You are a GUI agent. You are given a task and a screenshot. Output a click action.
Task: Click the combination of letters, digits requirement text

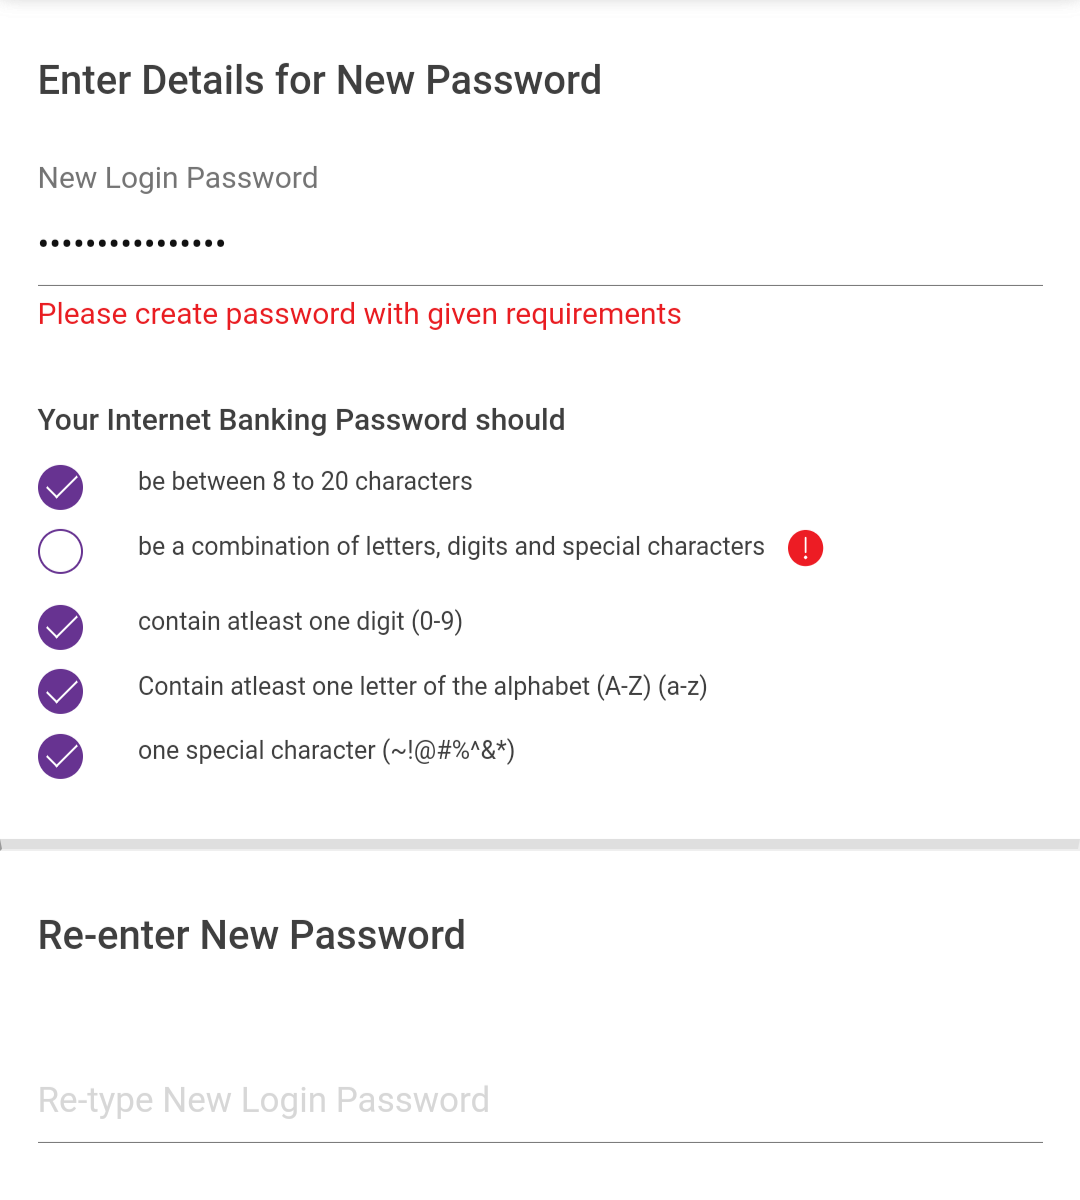point(451,547)
